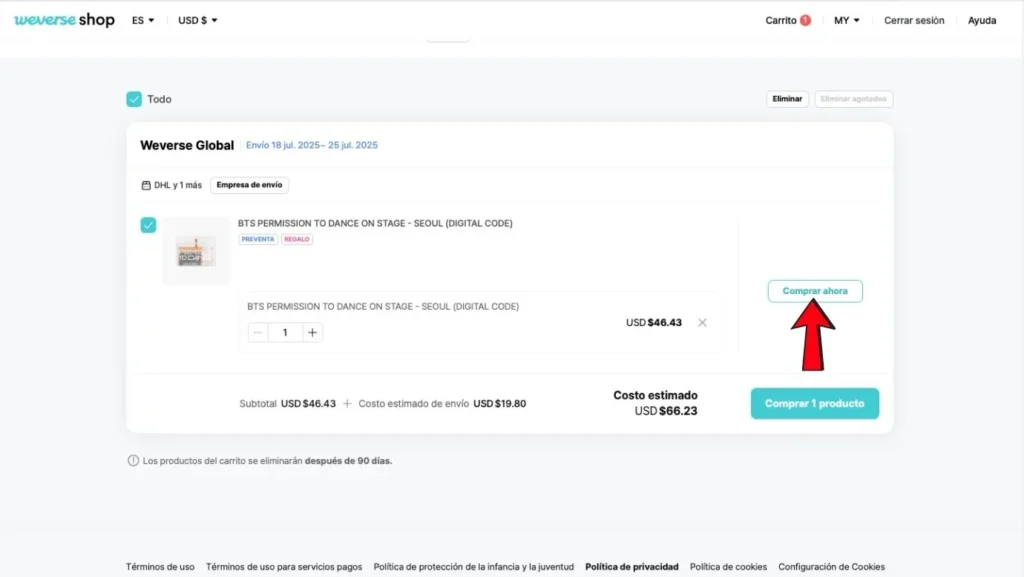Click Cerrar sesión to log out
Screen dimensions: 1024x577
(x=914, y=20)
